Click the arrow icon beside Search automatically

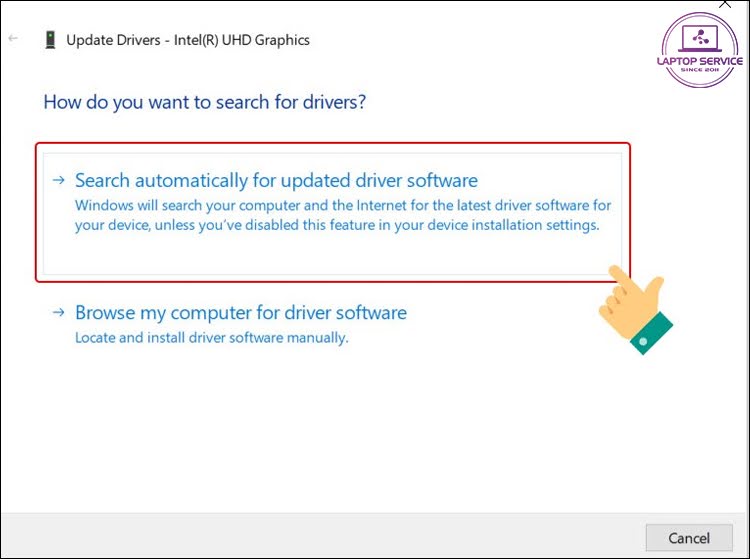tap(58, 180)
